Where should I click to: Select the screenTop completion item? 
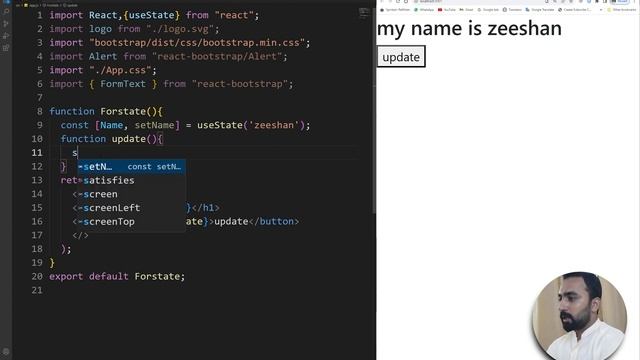tap(131, 222)
